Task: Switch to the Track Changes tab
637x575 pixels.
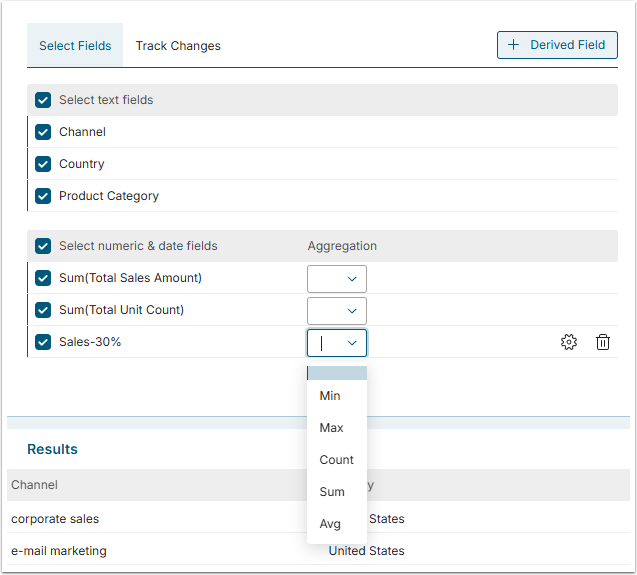Action: (x=178, y=46)
